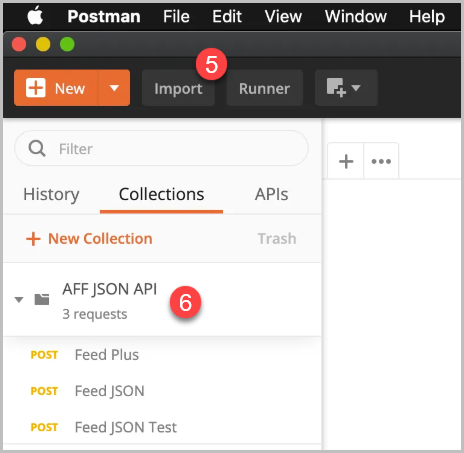Open the View menu
This screenshot has height=453, width=464.
click(283, 16)
